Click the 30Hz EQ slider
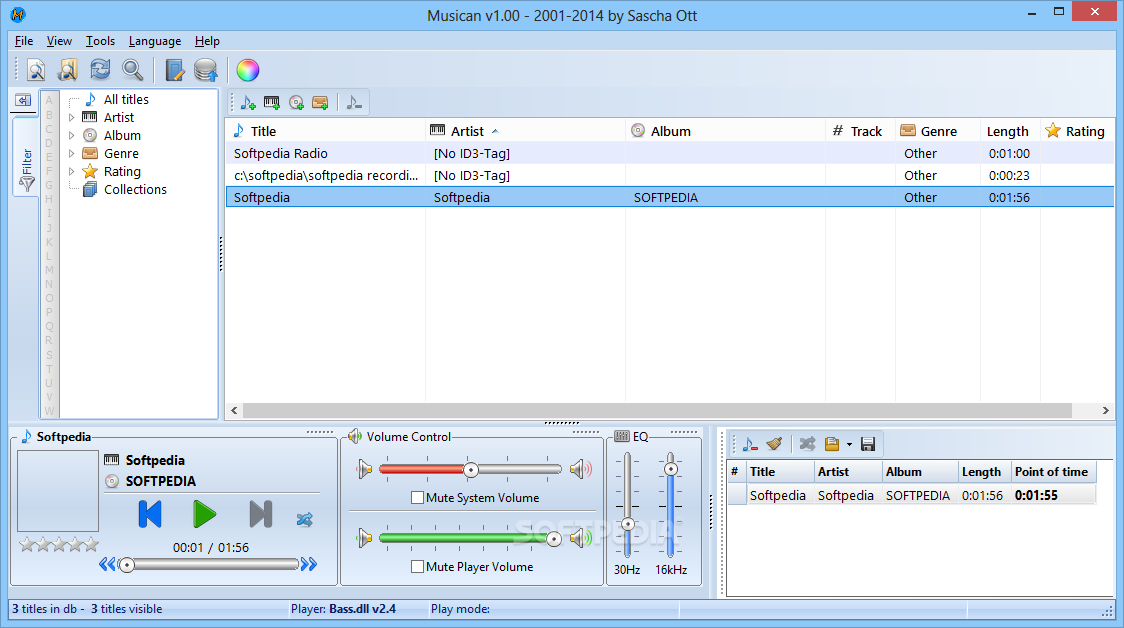Screen dimensions: 1124x628 [x=627, y=505]
